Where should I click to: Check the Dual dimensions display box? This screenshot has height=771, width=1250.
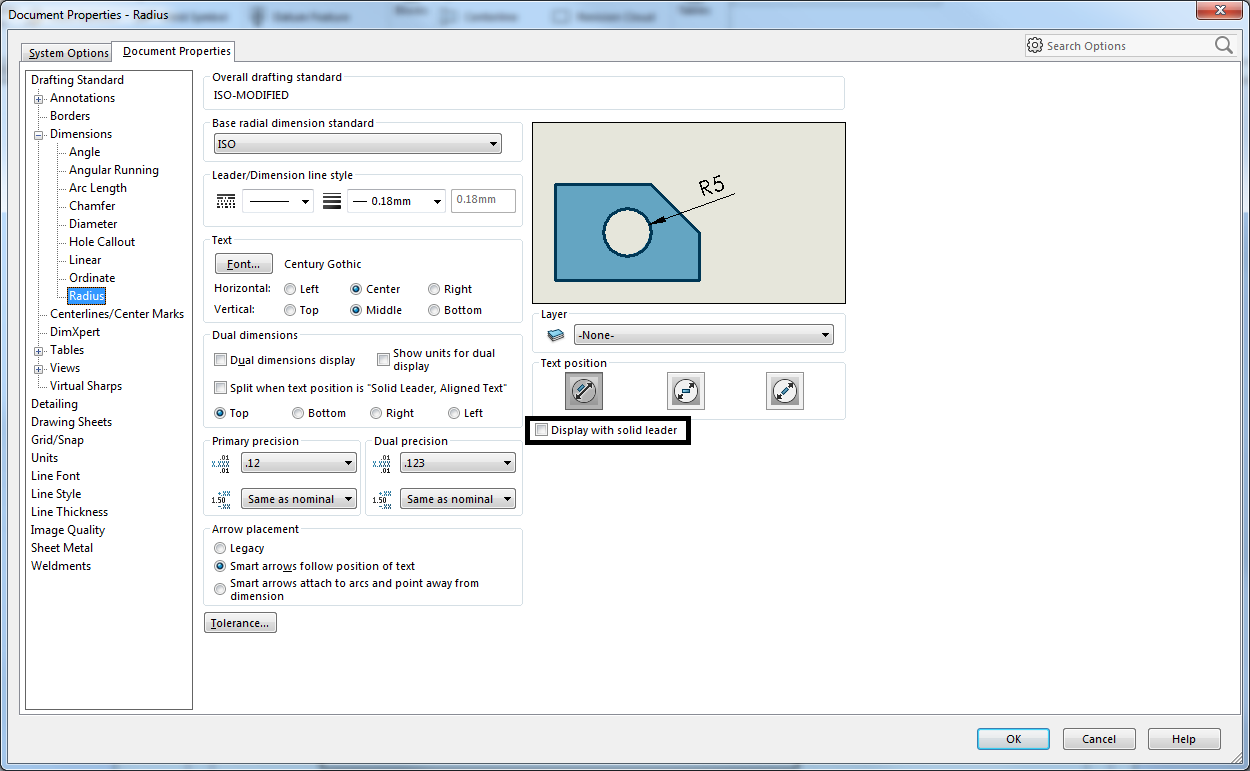tap(221, 360)
